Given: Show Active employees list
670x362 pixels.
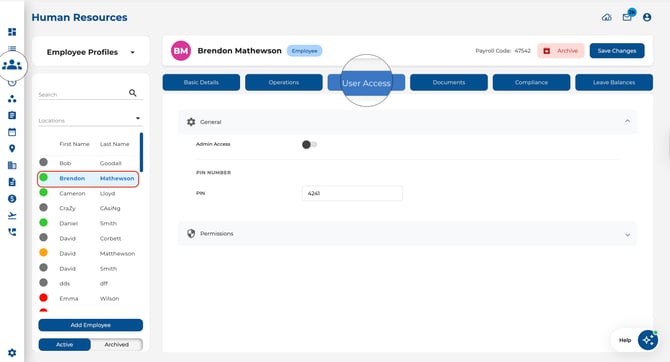Looking at the screenshot, I should 65,344.
